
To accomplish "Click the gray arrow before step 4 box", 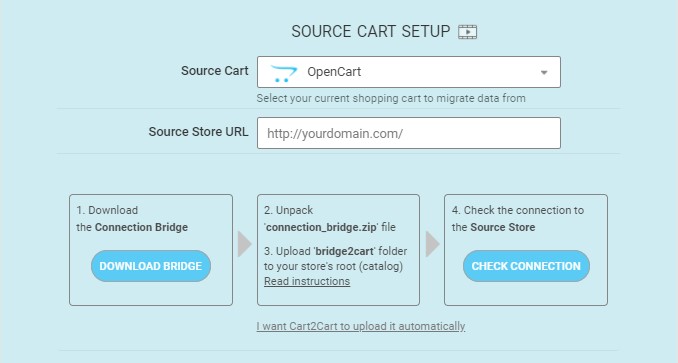I will (x=433, y=244).
